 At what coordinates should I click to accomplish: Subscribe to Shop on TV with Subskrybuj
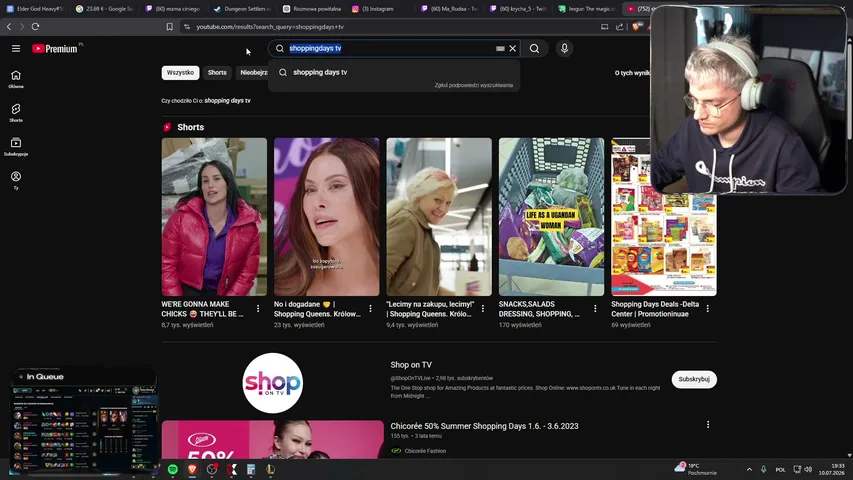[x=694, y=379]
